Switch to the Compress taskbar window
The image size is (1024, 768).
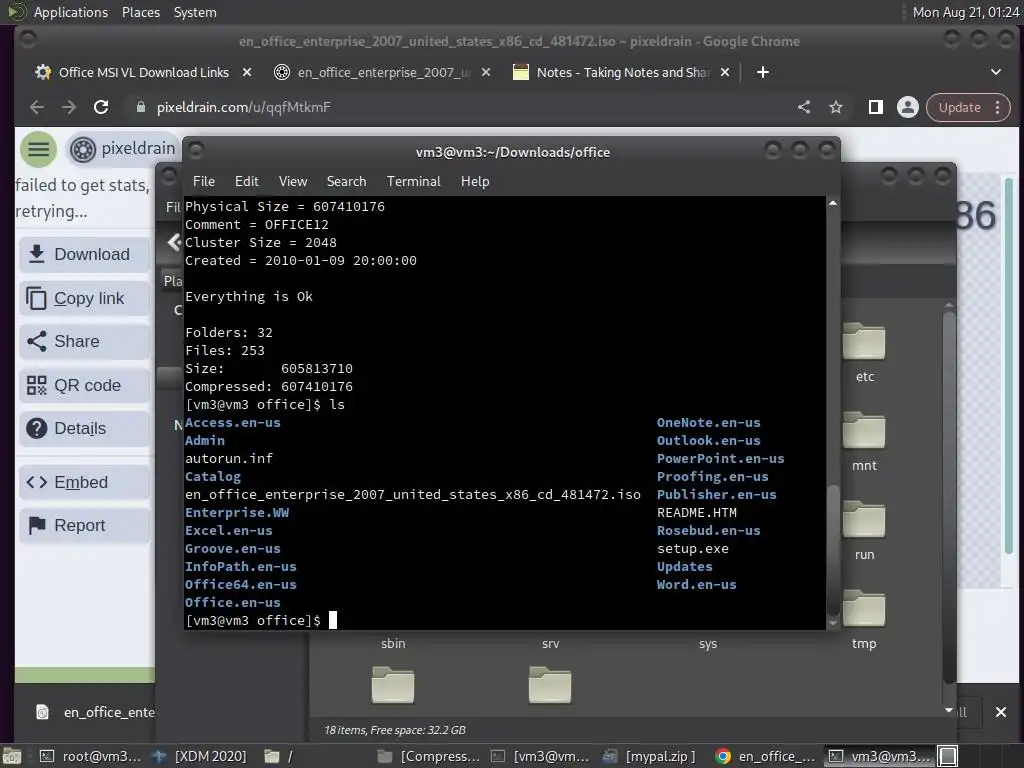click(429, 756)
